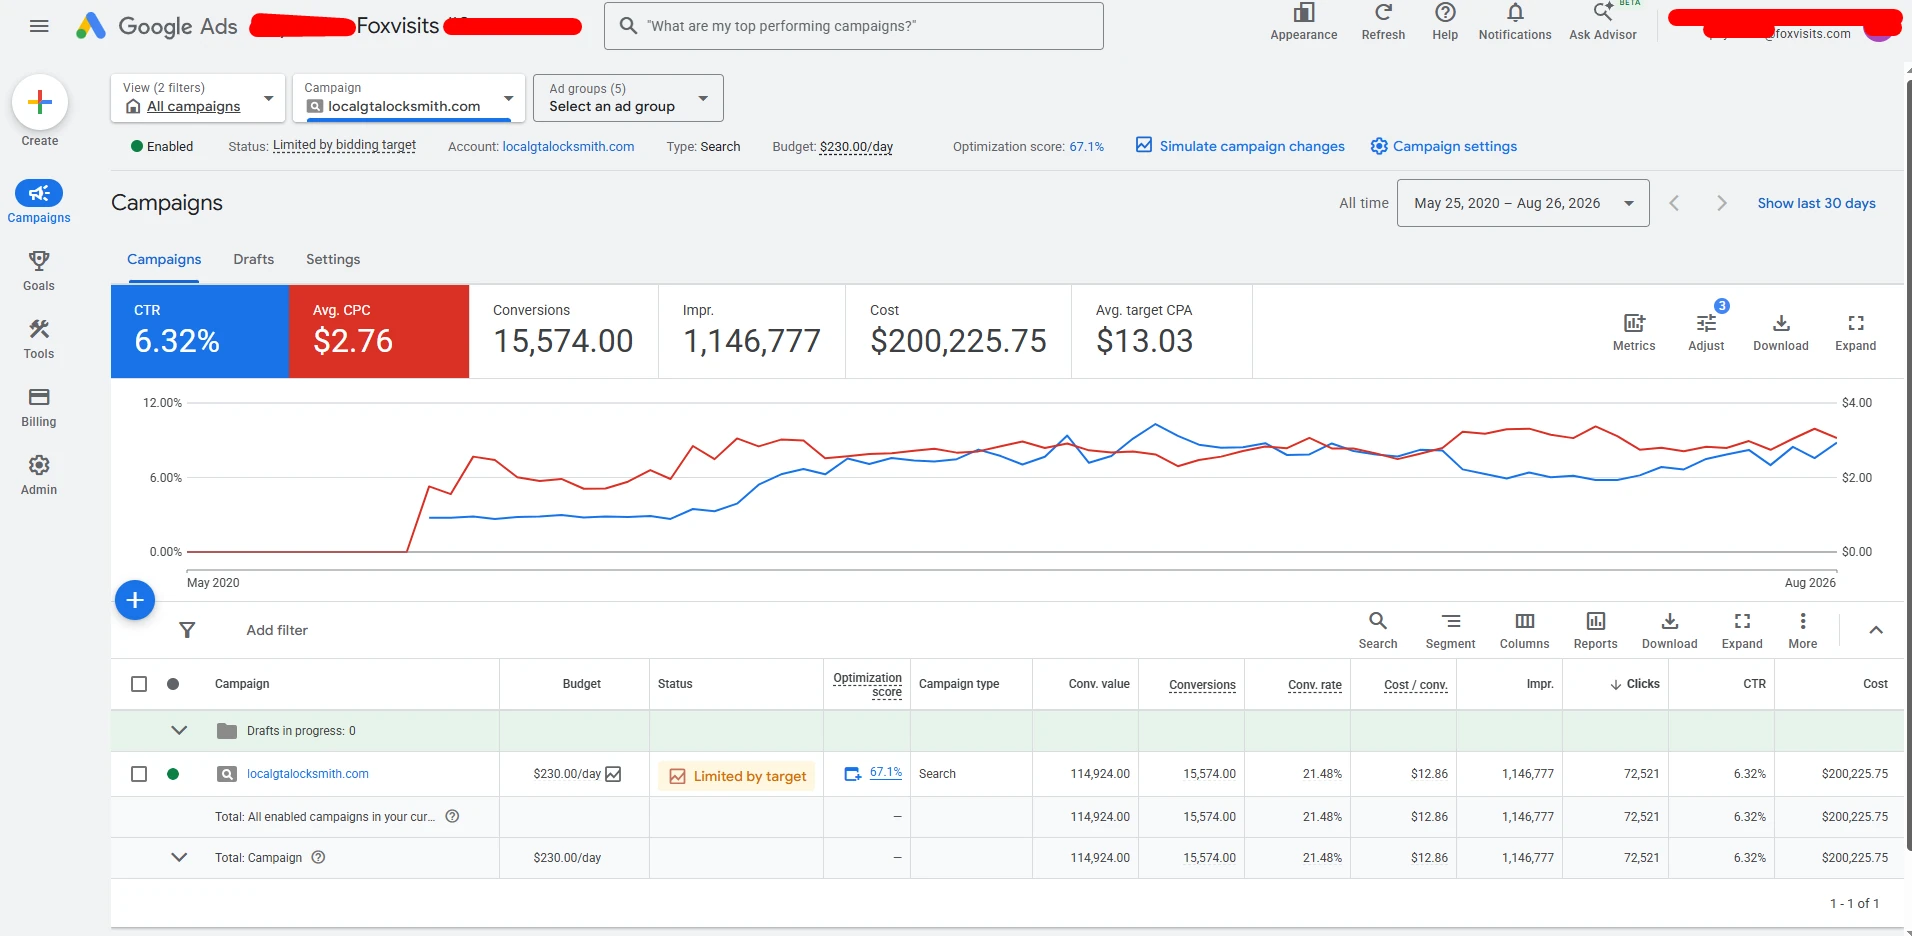Open Campaign settings link
The height and width of the screenshot is (936, 1912).
[1443, 146]
